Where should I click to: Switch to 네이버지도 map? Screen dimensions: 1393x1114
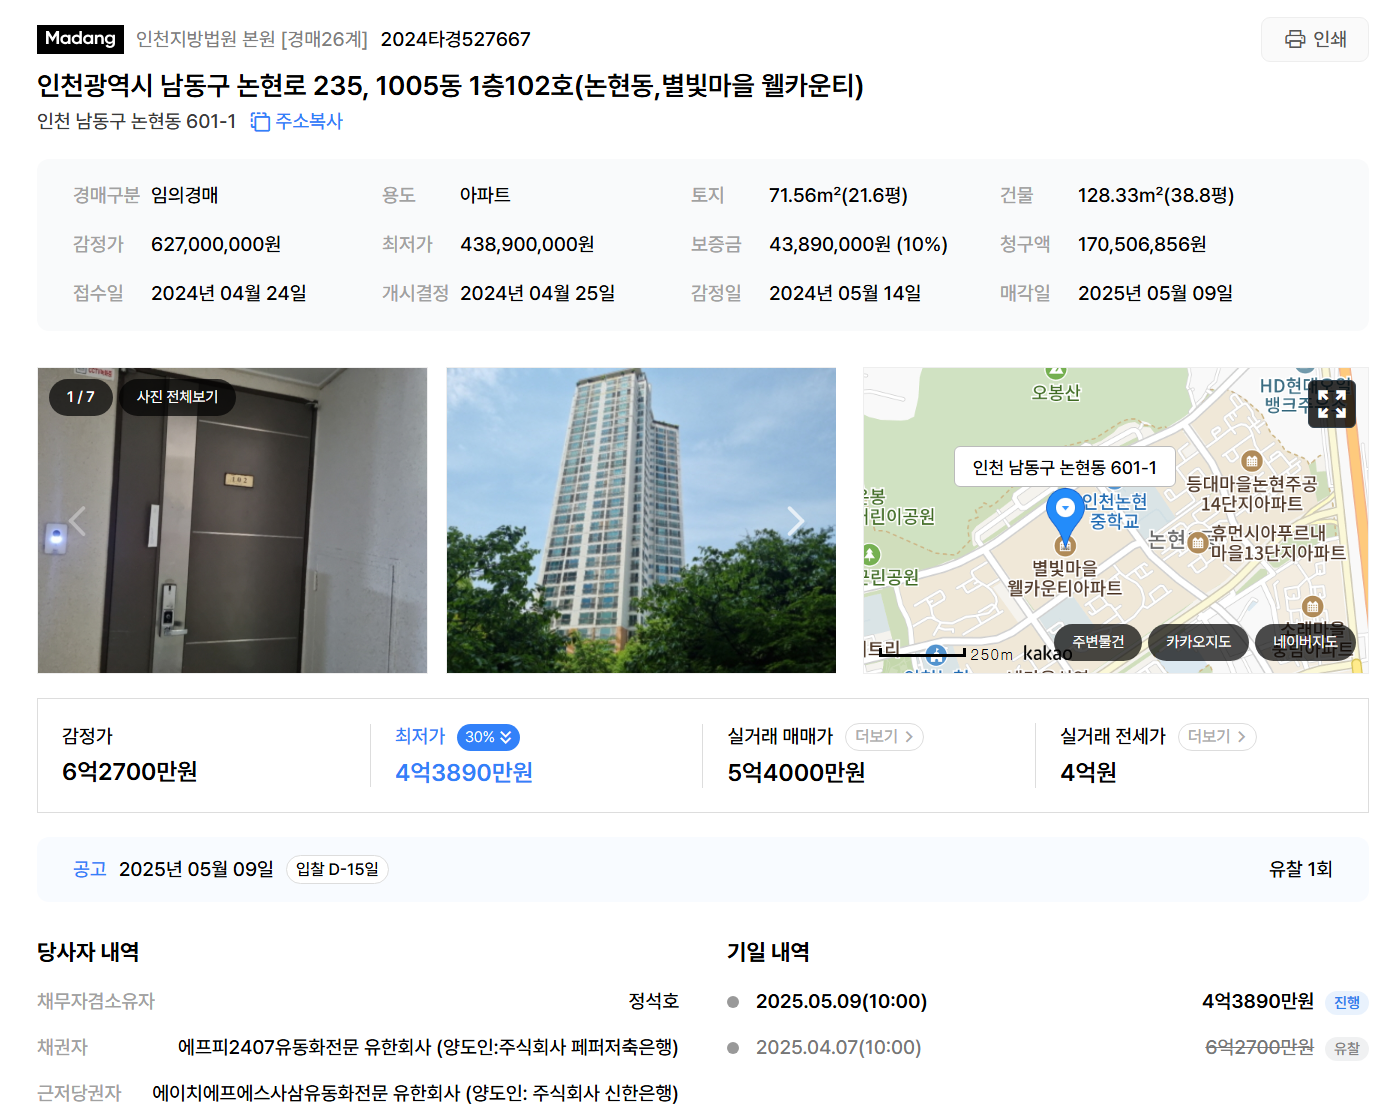(x=1304, y=642)
